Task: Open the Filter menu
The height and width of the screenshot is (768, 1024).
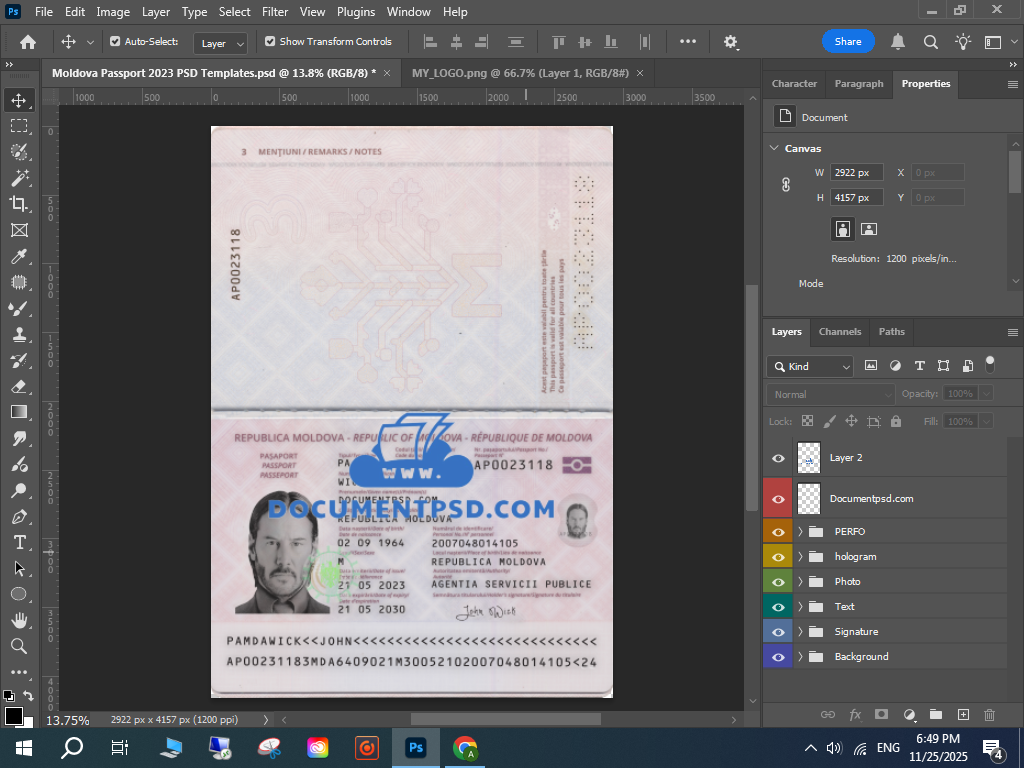Action: pos(275,12)
